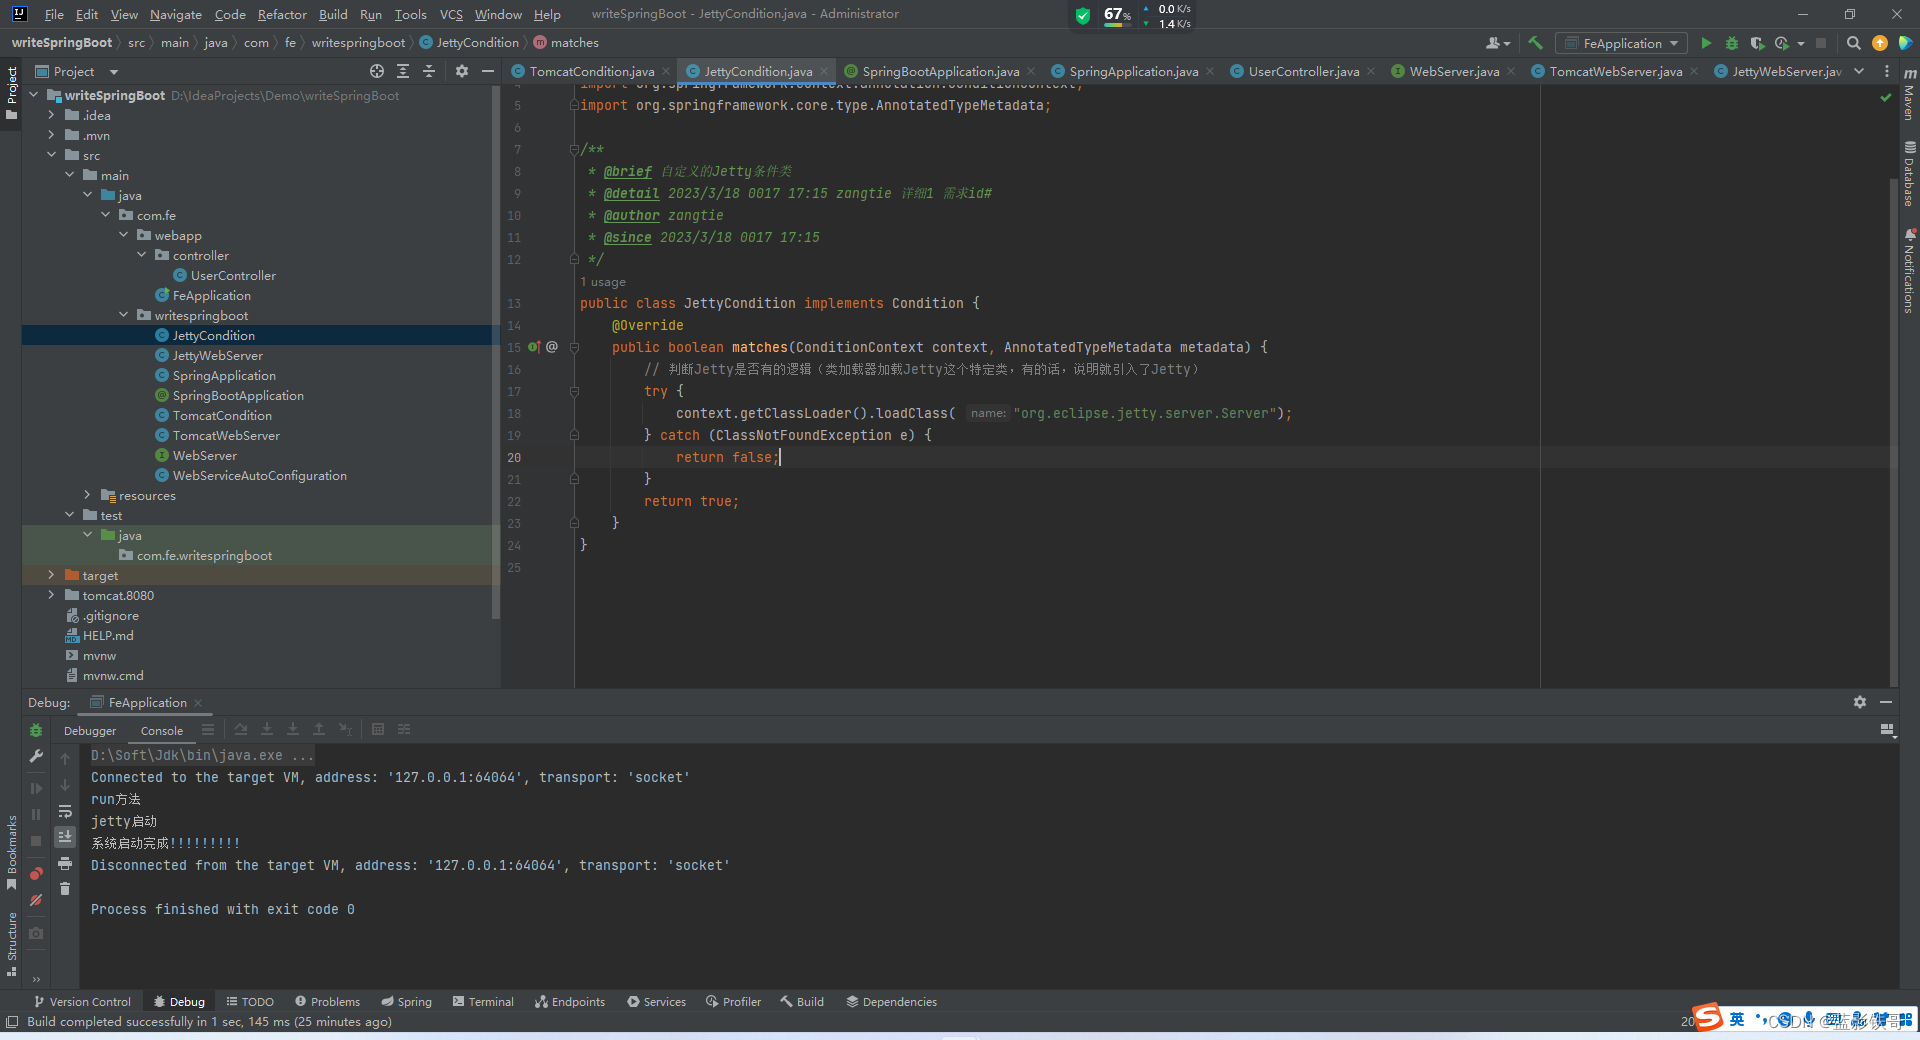Clear console with the trash icon

tap(65, 889)
